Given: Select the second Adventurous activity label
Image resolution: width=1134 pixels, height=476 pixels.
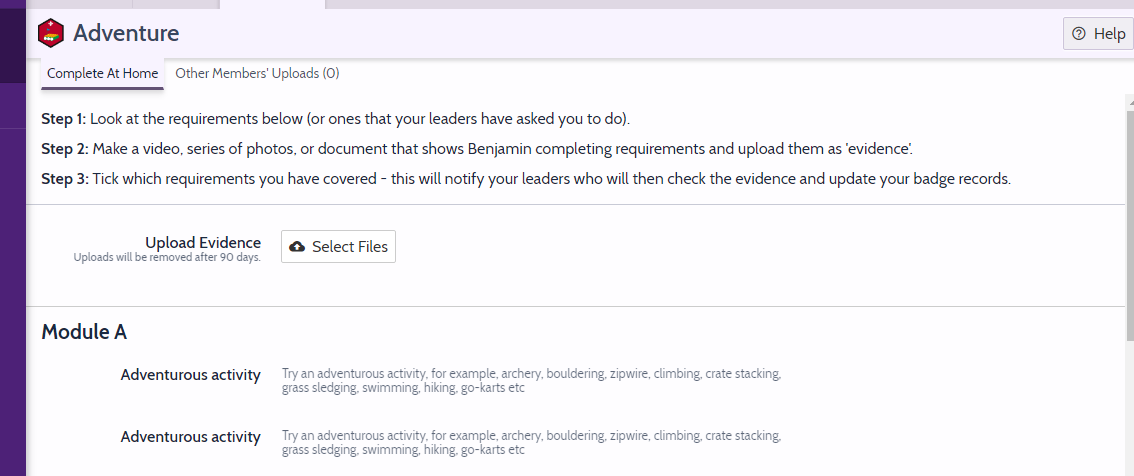Looking at the screenshot, I should coord(190,437).
